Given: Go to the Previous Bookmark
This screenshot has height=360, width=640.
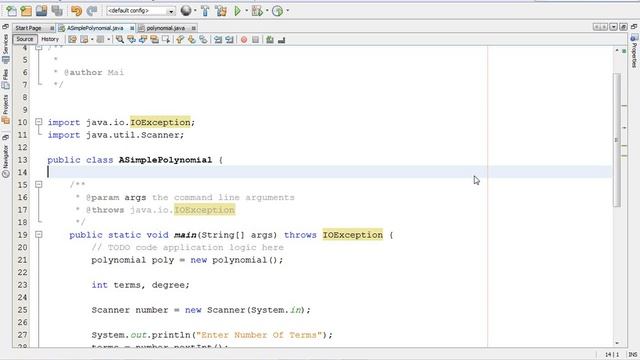Looking at the screenshot, I should click(180, 40).
